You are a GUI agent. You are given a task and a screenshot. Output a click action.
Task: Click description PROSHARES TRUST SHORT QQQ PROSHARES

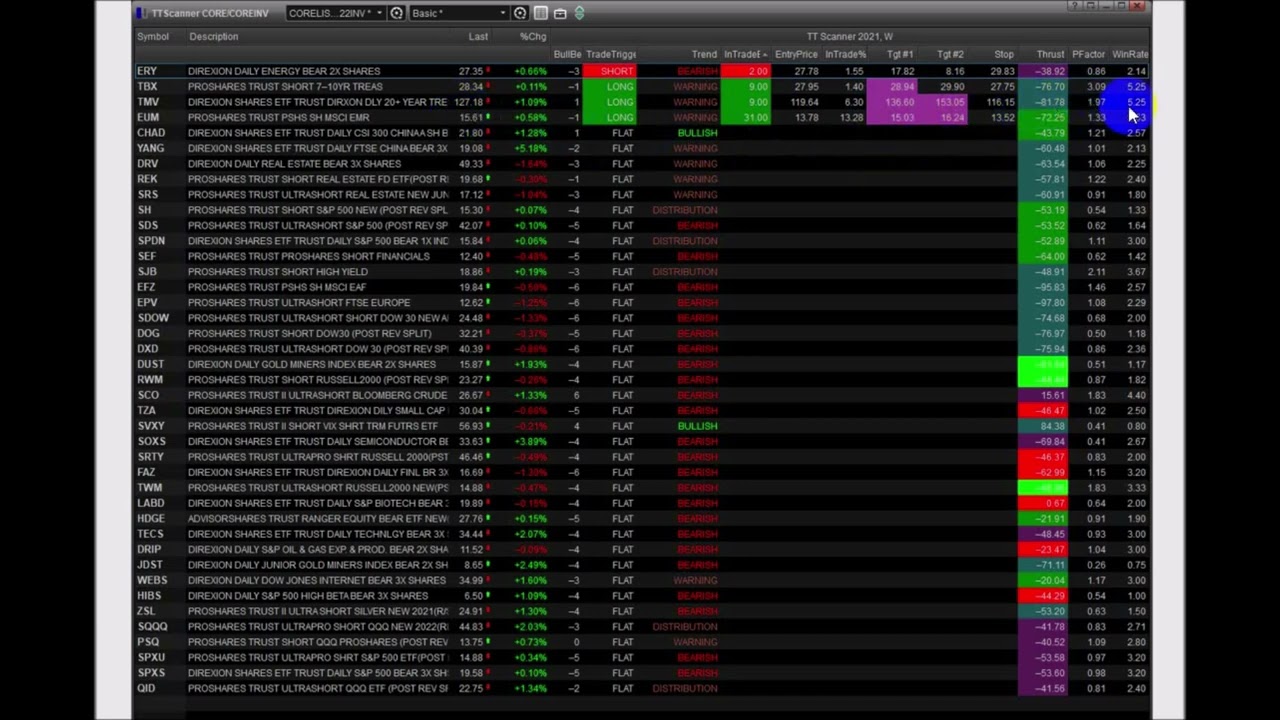click(317, 642)
